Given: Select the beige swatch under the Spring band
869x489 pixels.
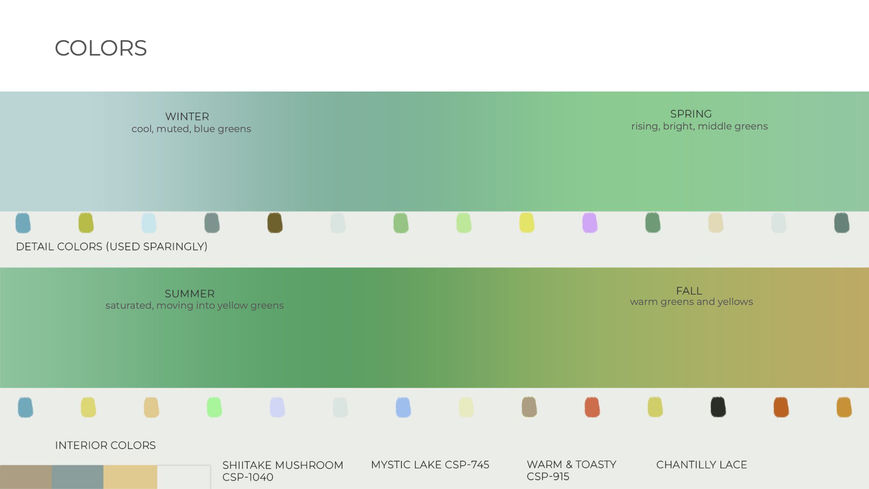Looking at the screenshot, I should coord(715,223).
